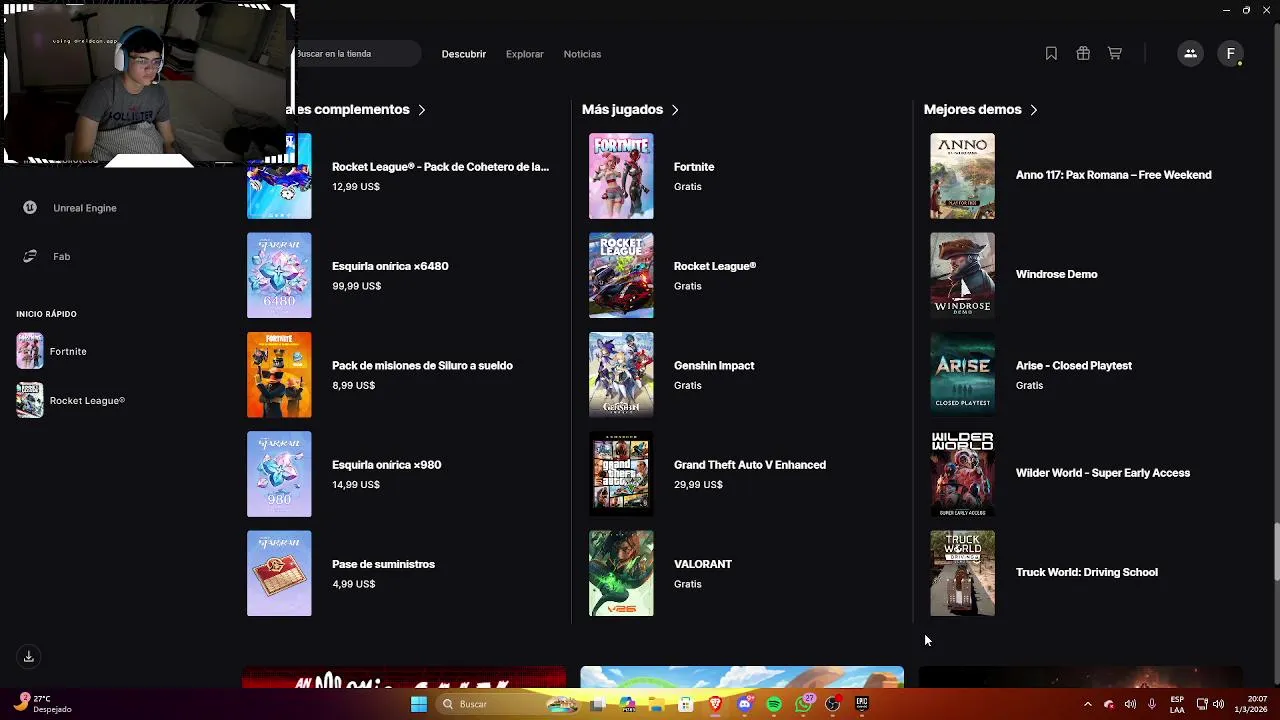1280x720 pixels.
Task: Open the downloads icon in sidebar
Action: coord(29,657)
